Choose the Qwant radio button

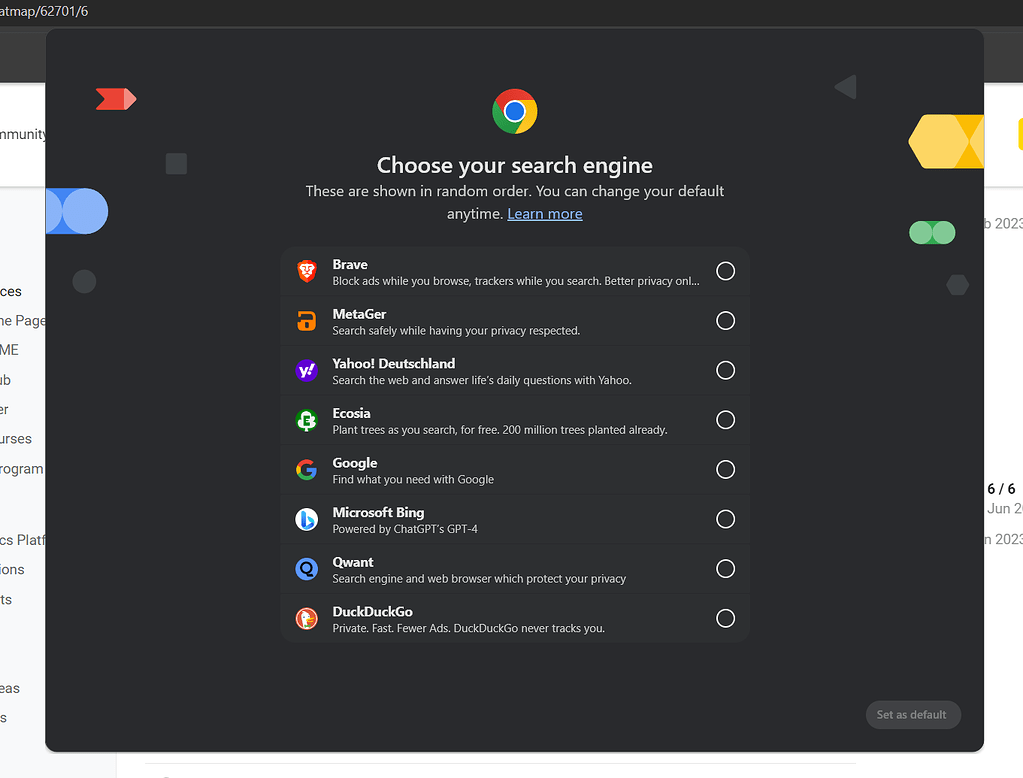726,569
